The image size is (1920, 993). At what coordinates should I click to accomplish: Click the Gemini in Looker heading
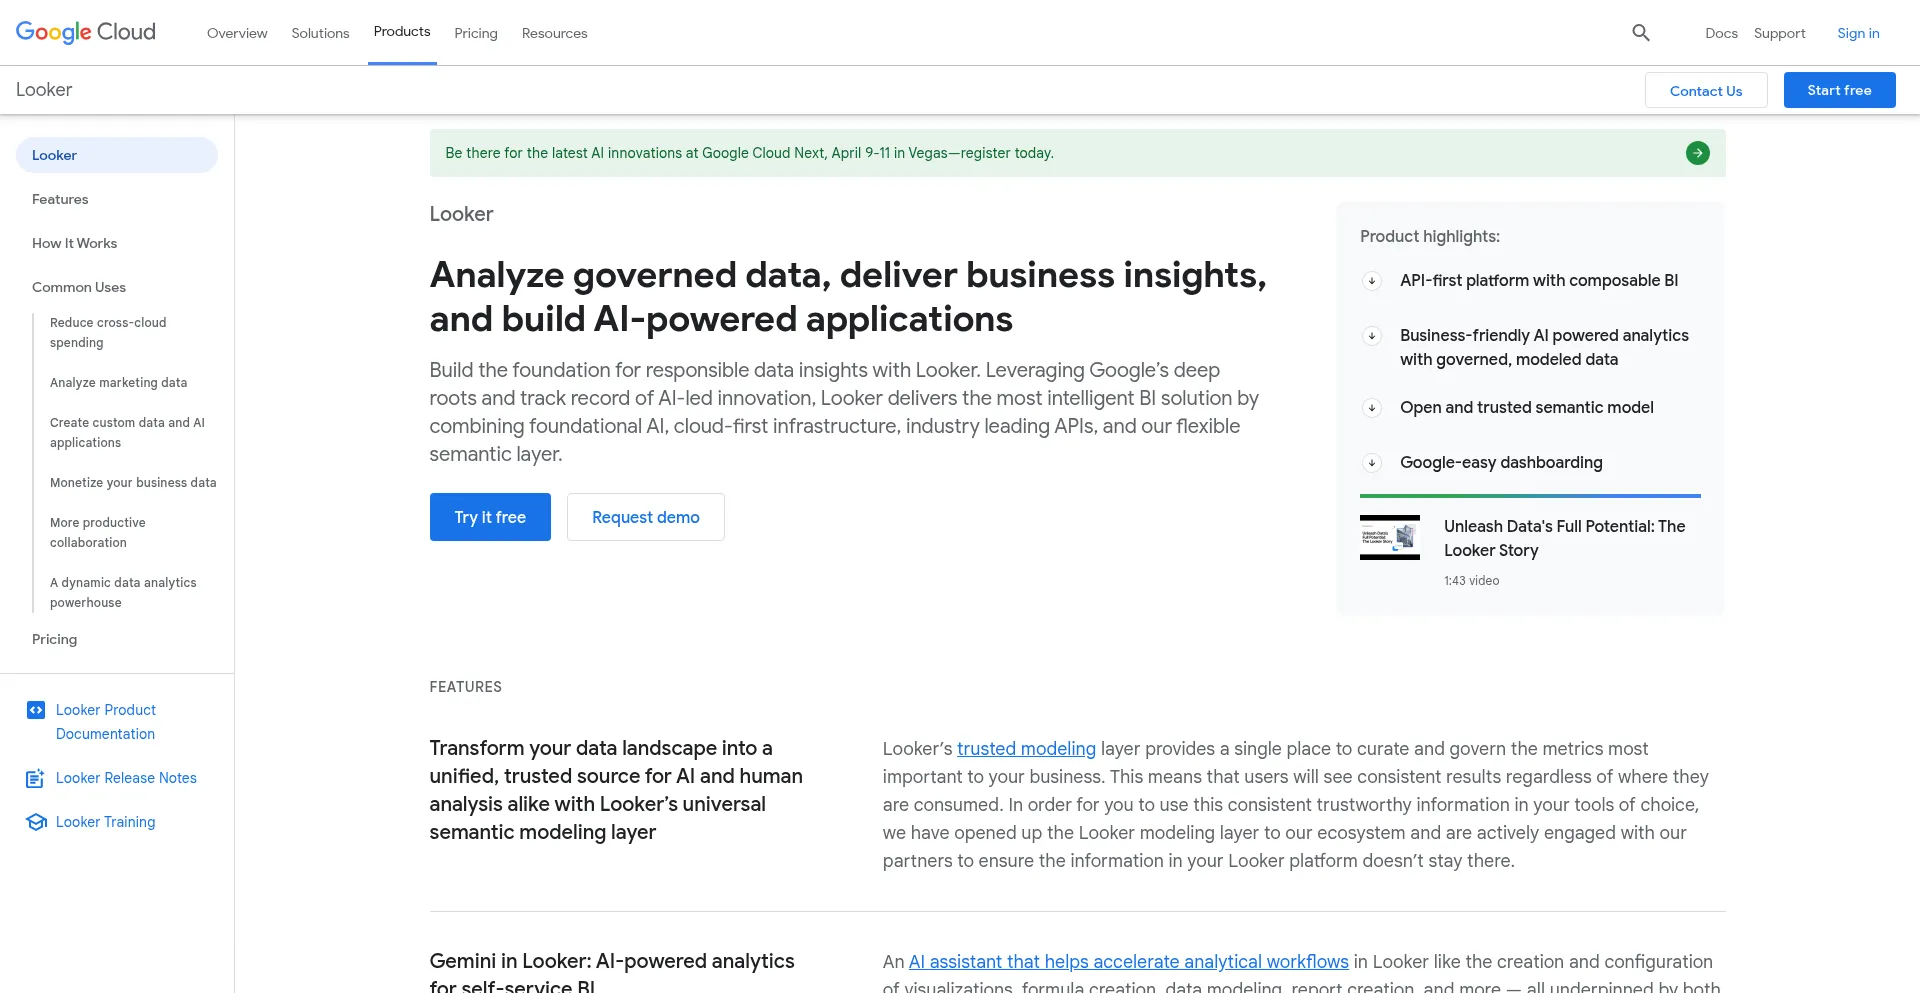click(612, 972)
